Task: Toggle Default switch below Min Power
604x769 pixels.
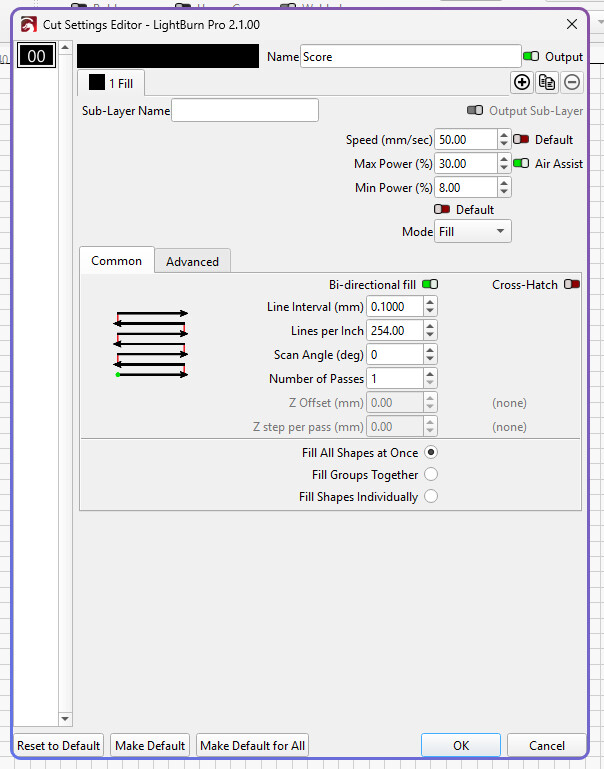Action: tap(442, 209)
